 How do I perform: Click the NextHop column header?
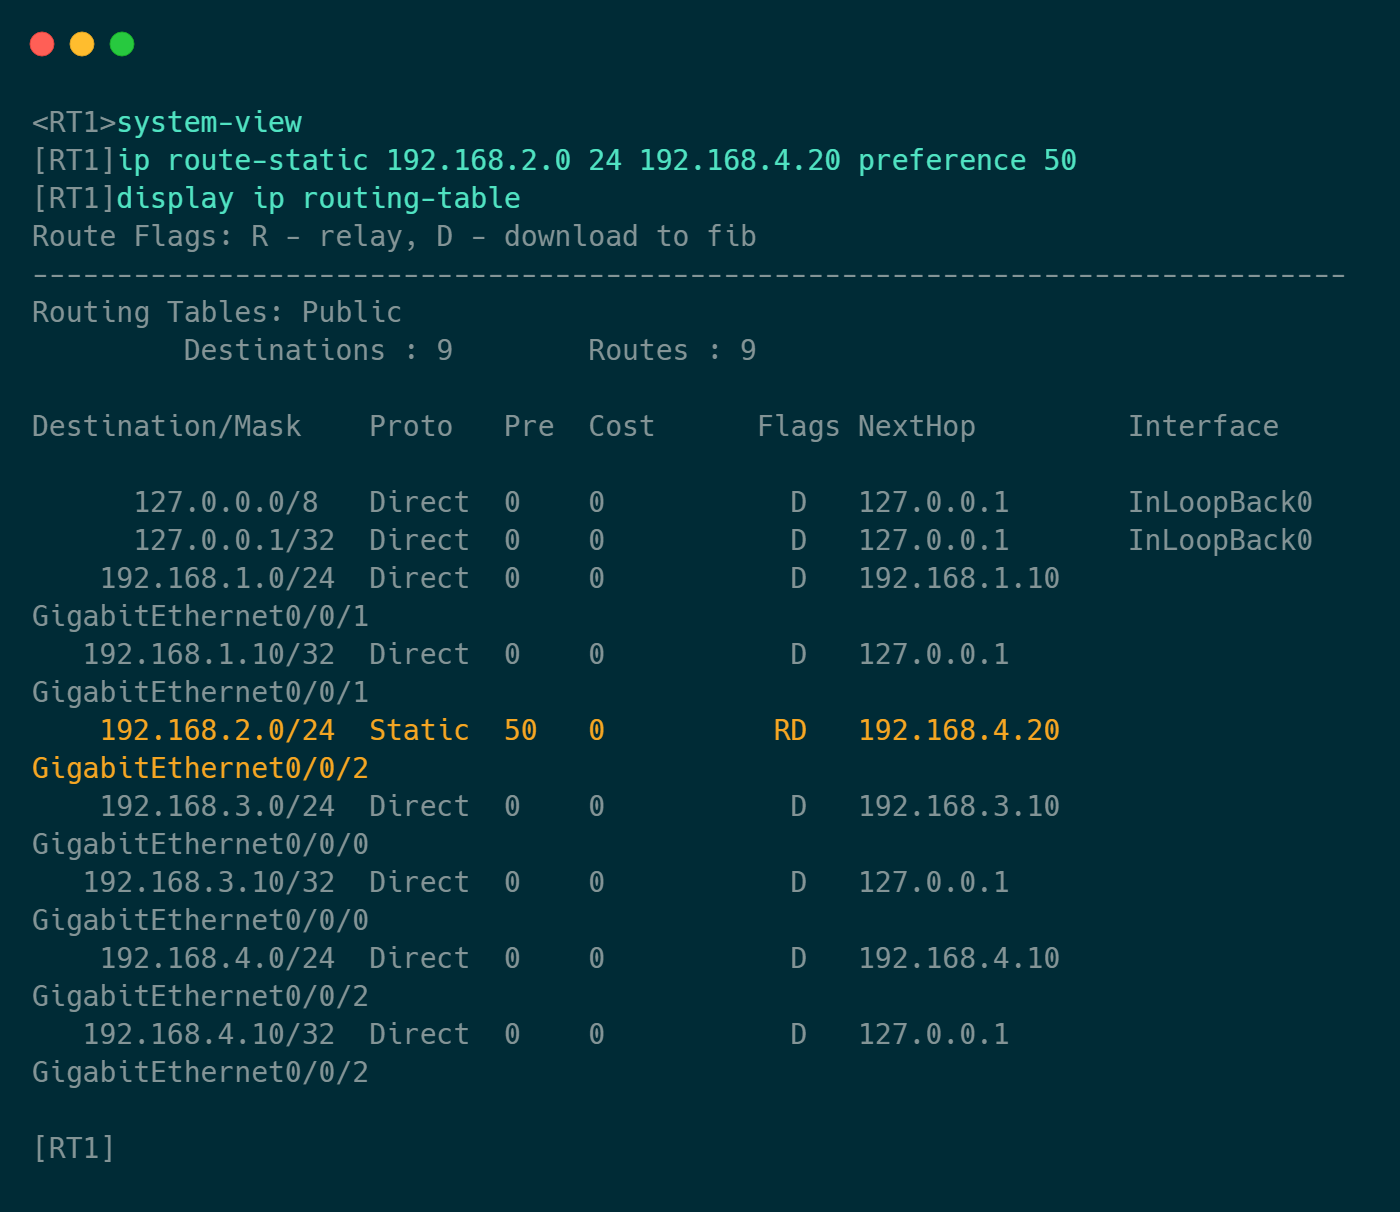point(916,427)
